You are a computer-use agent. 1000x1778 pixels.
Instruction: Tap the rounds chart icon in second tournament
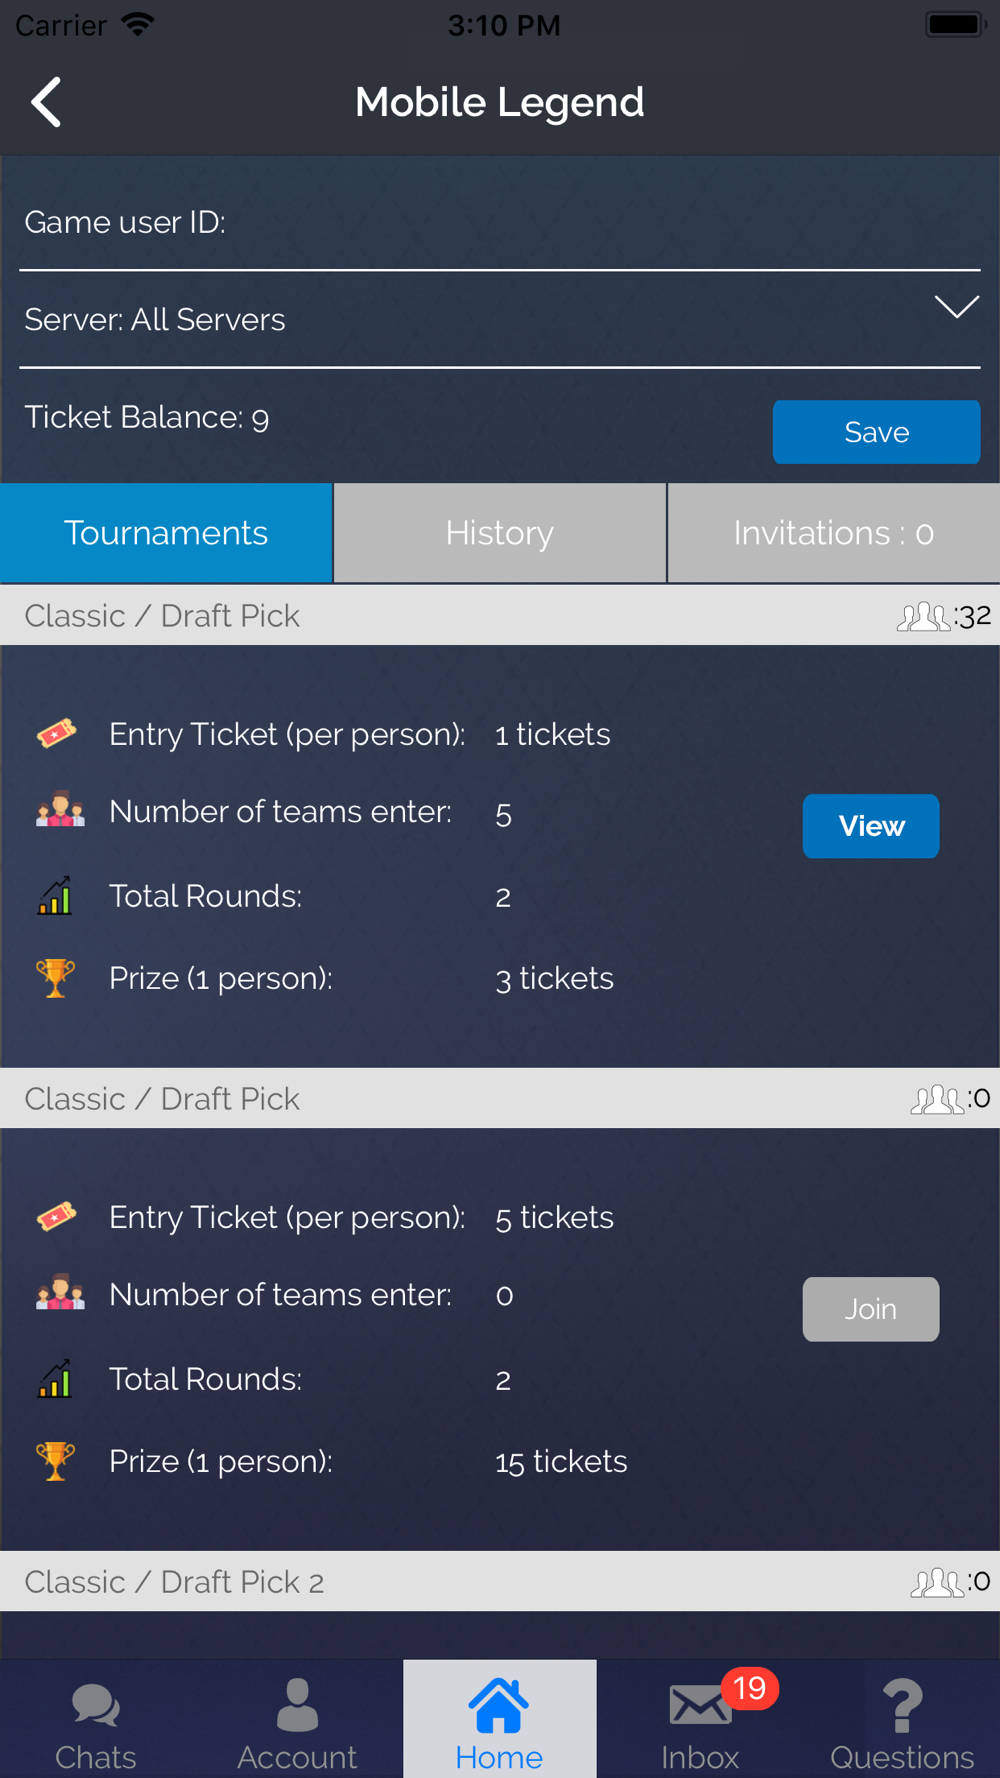[55, 1378]
